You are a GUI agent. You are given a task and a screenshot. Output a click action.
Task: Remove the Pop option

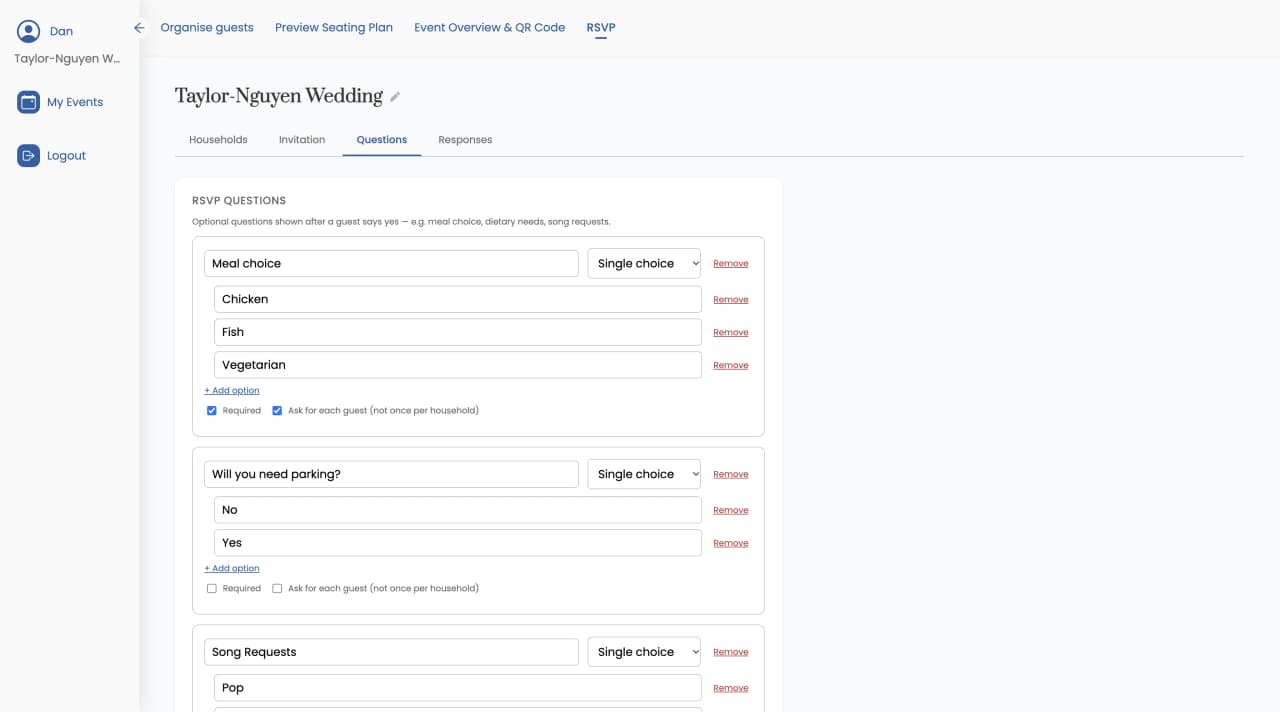pyautogui.click(x=730, y=689)
